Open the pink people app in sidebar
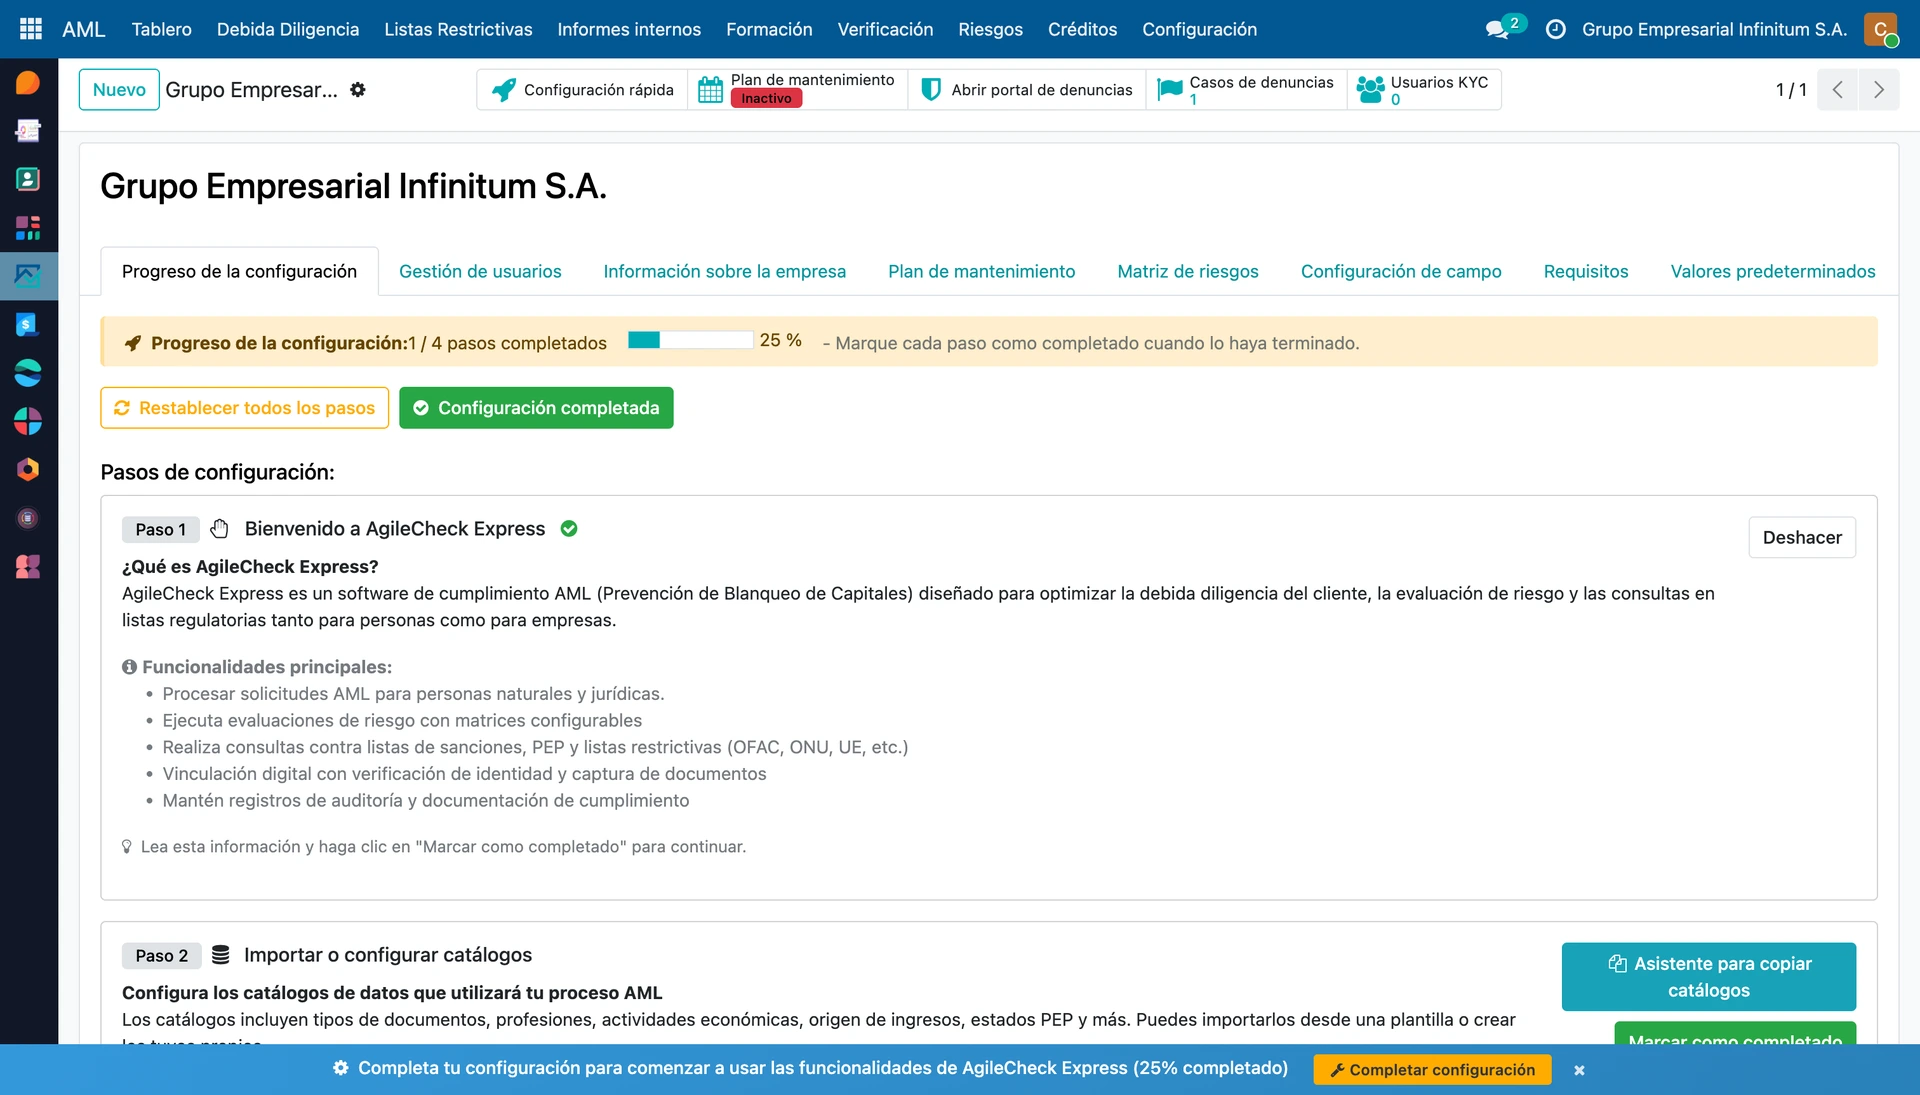This screenshot has height=1095, width=1920. point(28,566)
